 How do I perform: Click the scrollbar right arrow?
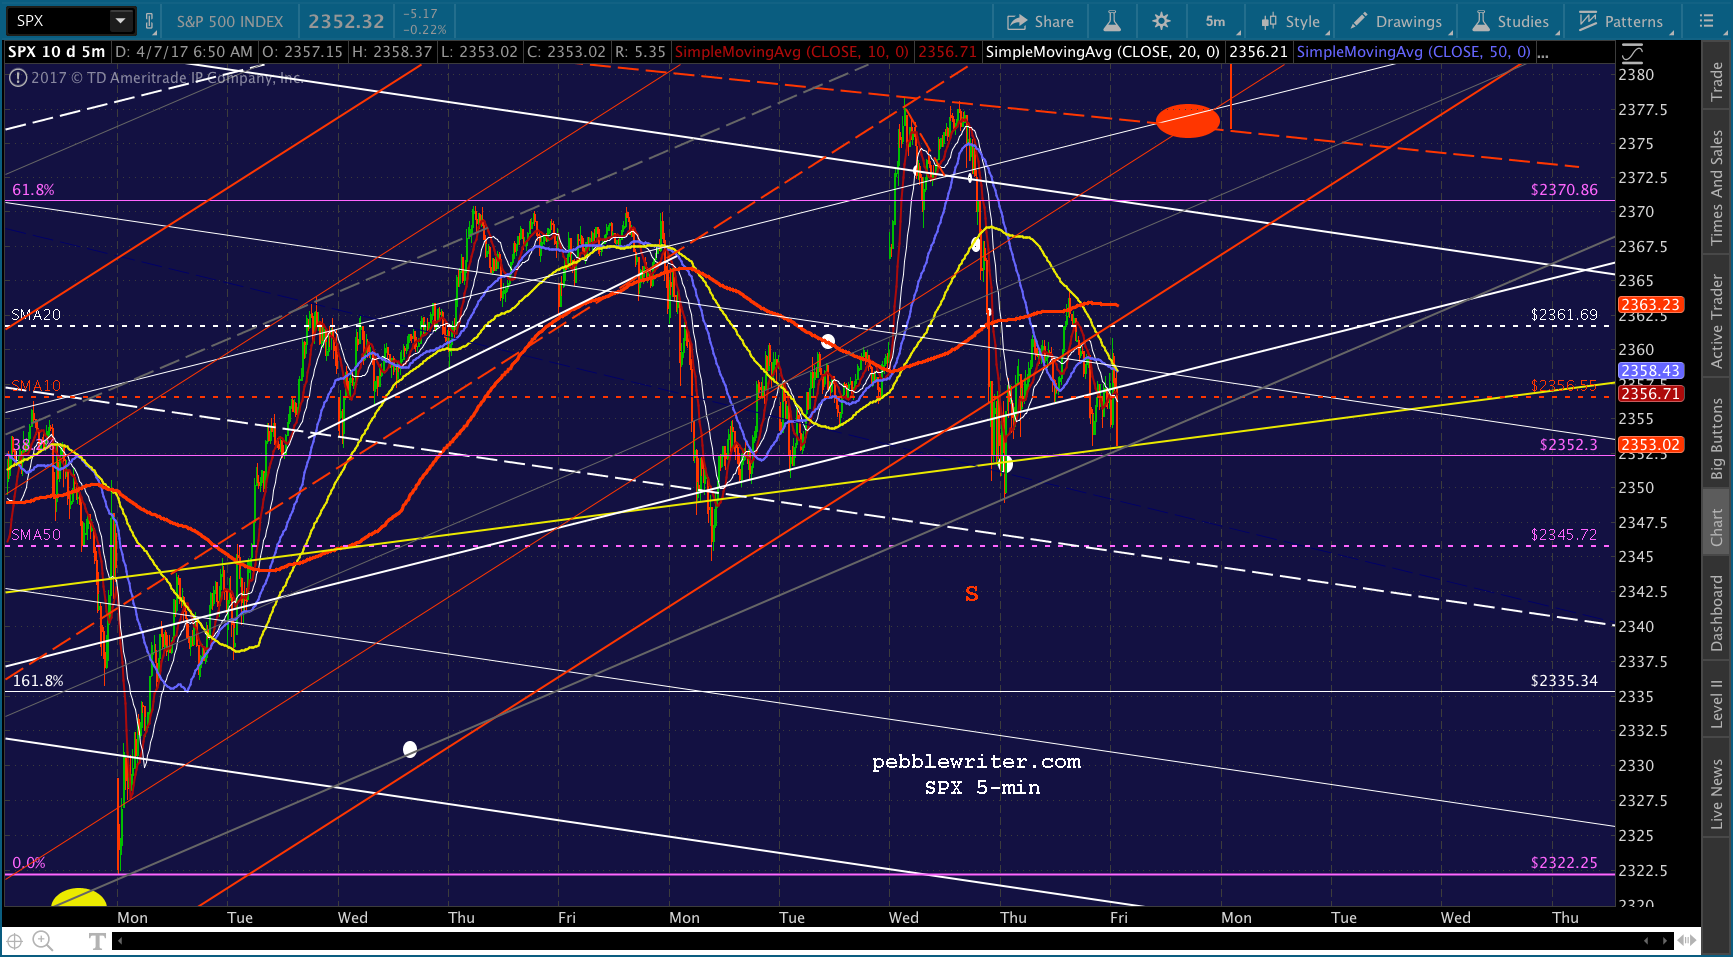pos(1665,940)
